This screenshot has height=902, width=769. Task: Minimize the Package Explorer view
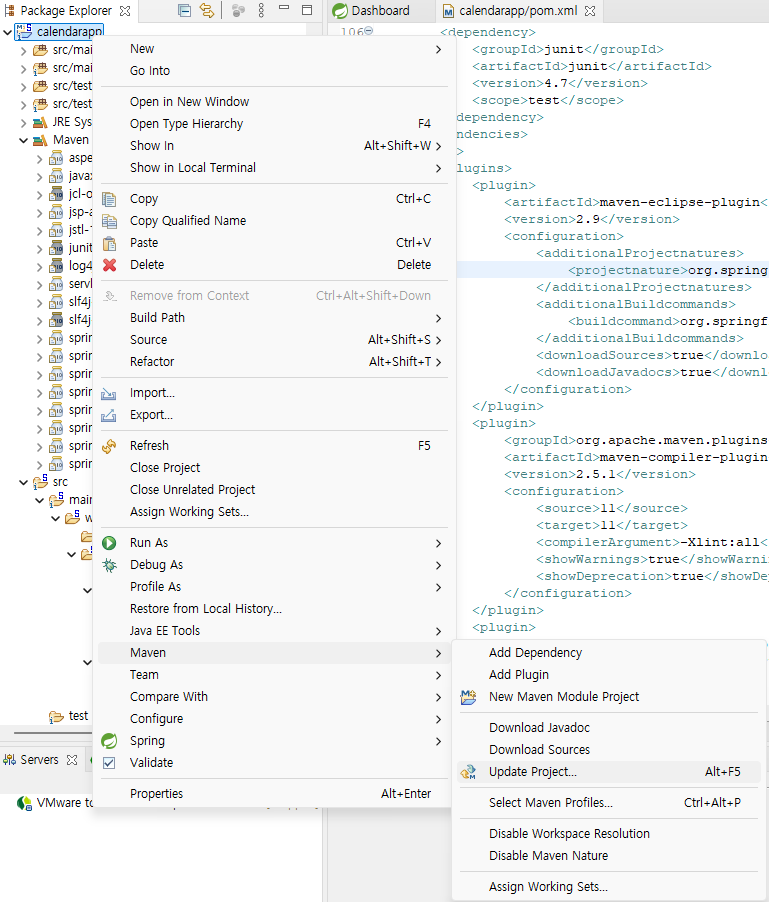coord(284,9)
